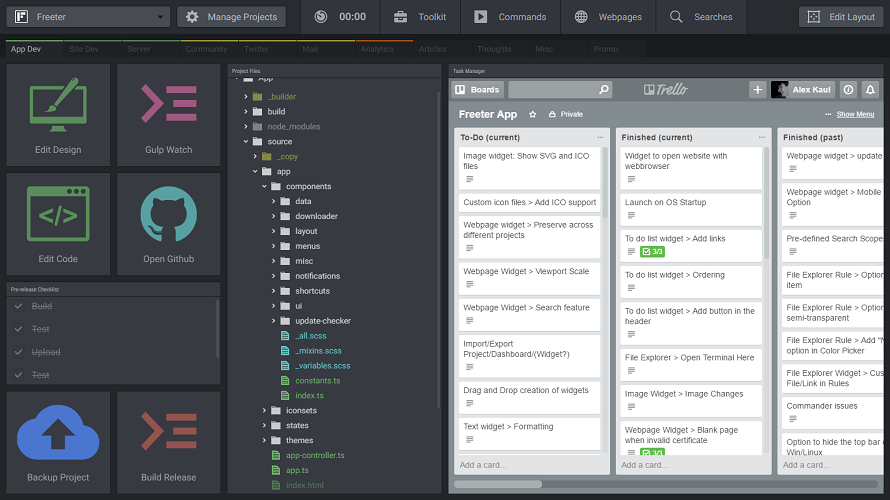Open Github via the octocat icon
Viewport: 890px width, 500px height.
point(169,214)
